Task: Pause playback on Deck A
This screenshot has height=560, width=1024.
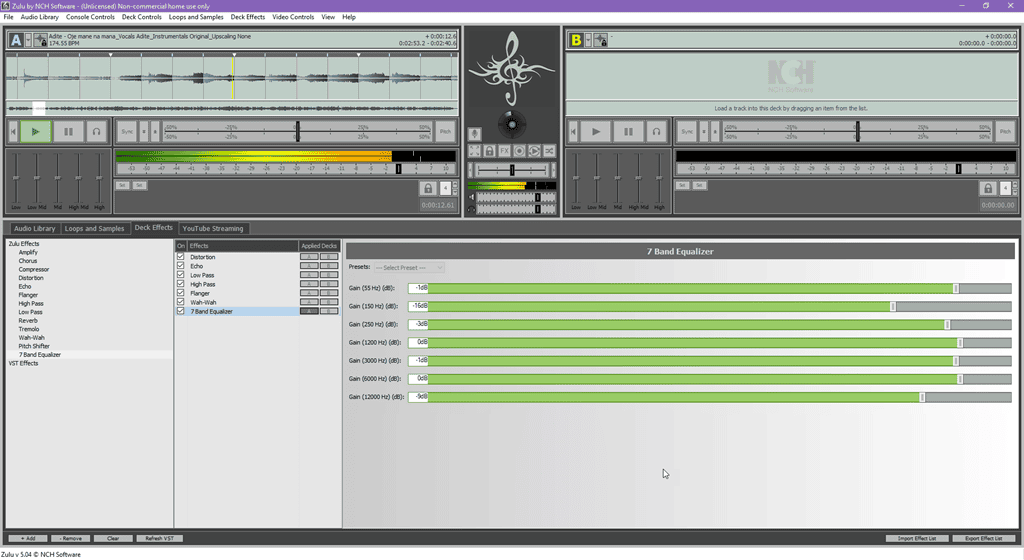Action: [68, 132]
